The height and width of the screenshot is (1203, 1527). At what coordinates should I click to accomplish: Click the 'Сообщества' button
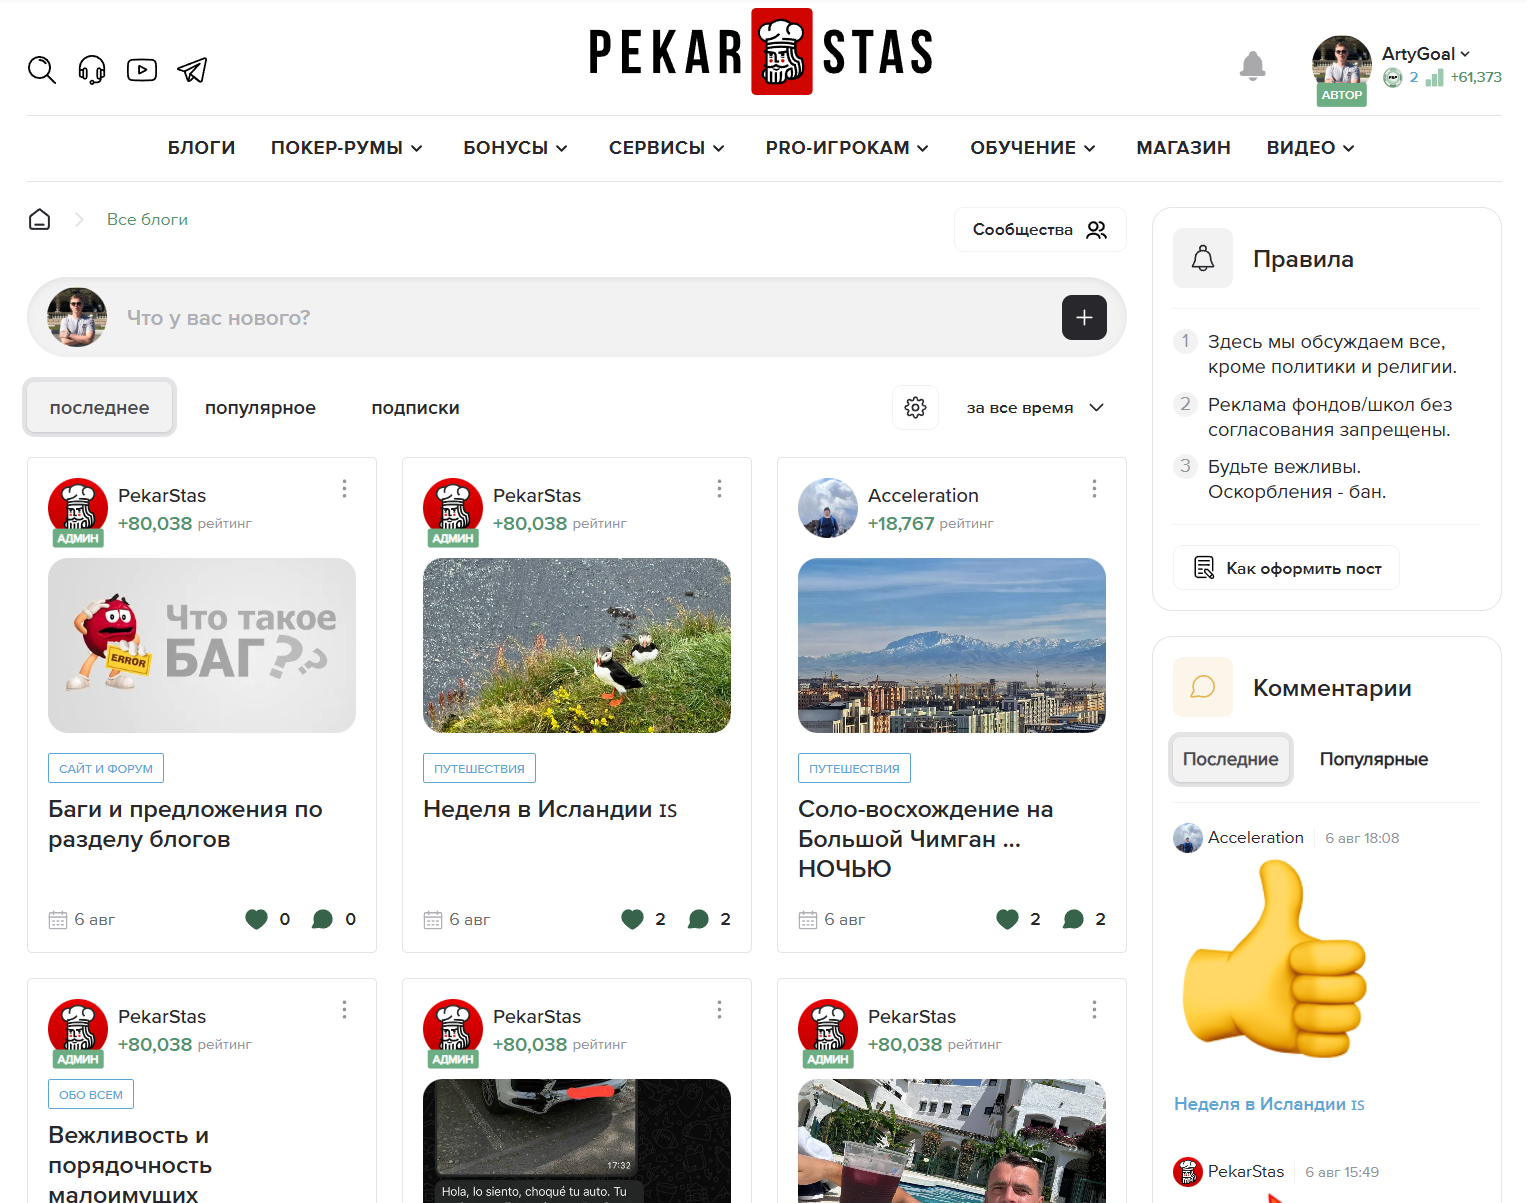point(1039,230)
